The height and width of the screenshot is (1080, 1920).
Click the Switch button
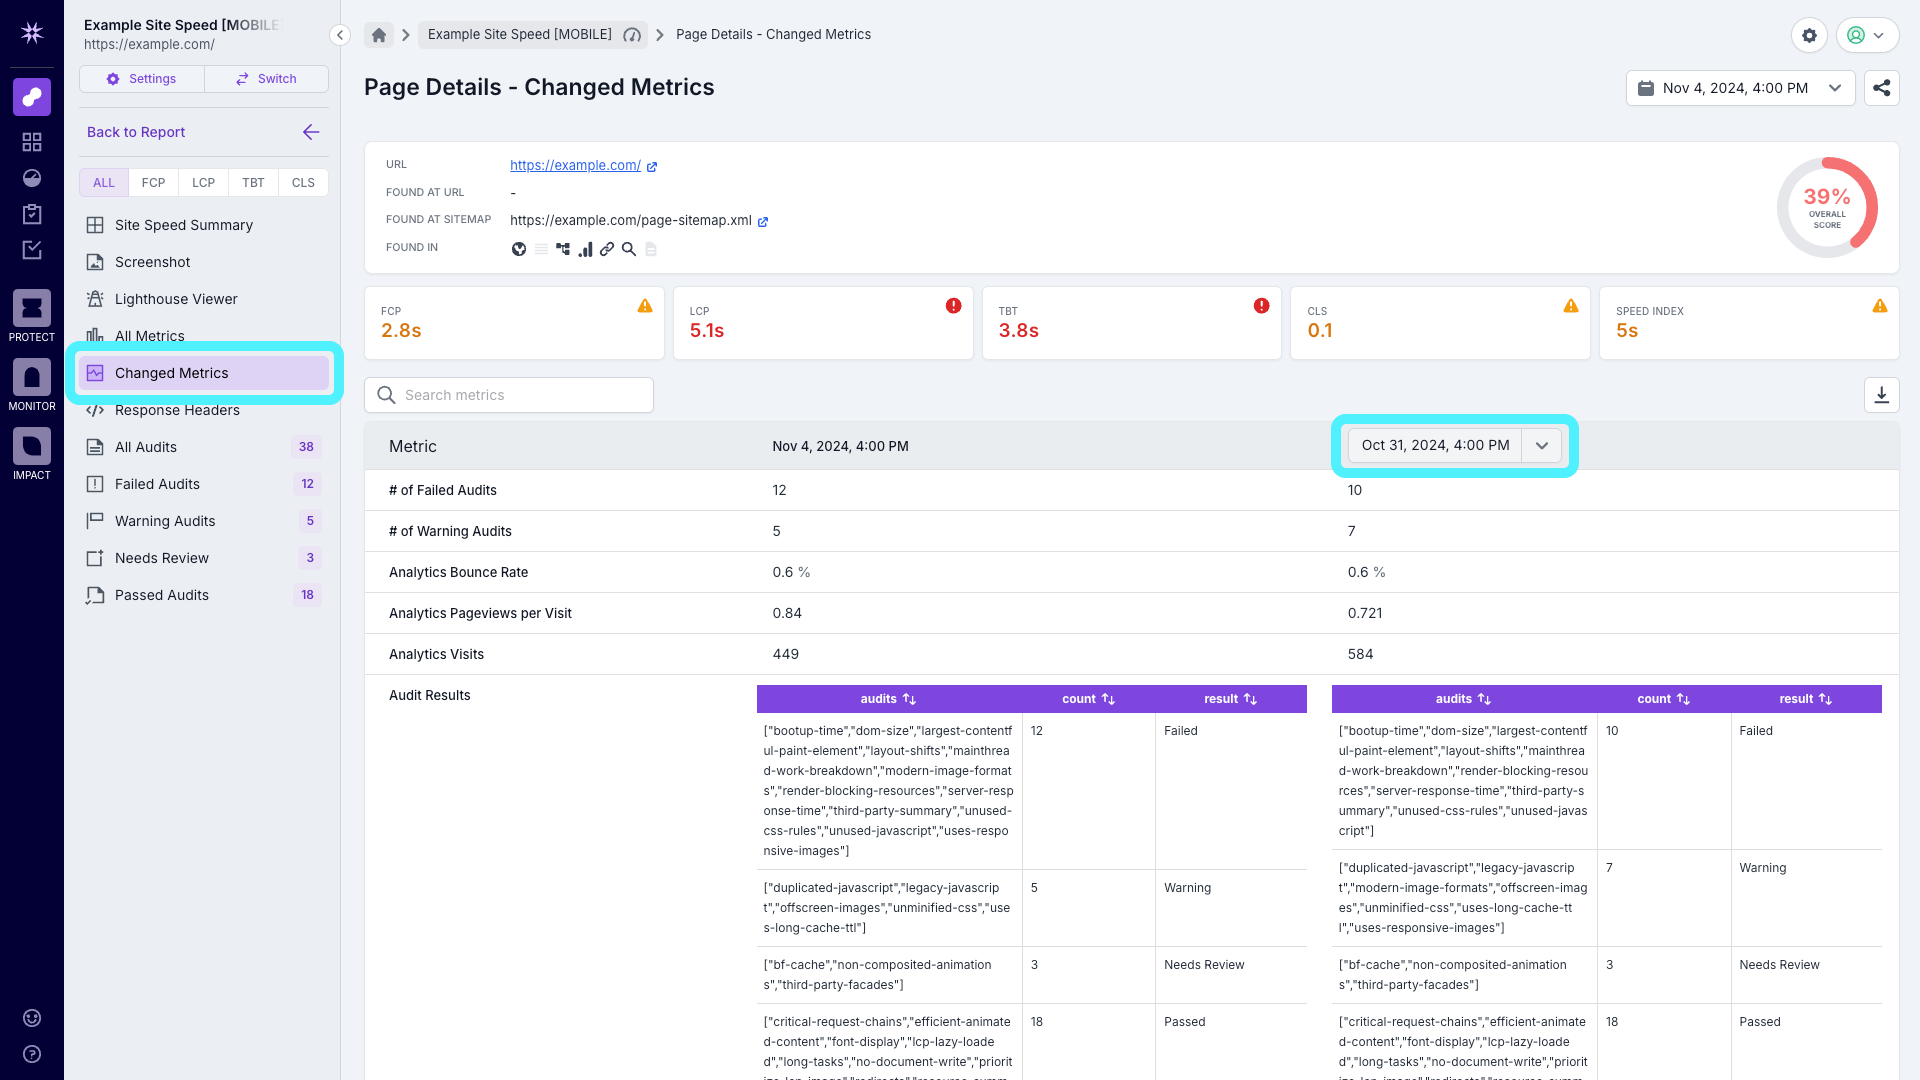266,79
